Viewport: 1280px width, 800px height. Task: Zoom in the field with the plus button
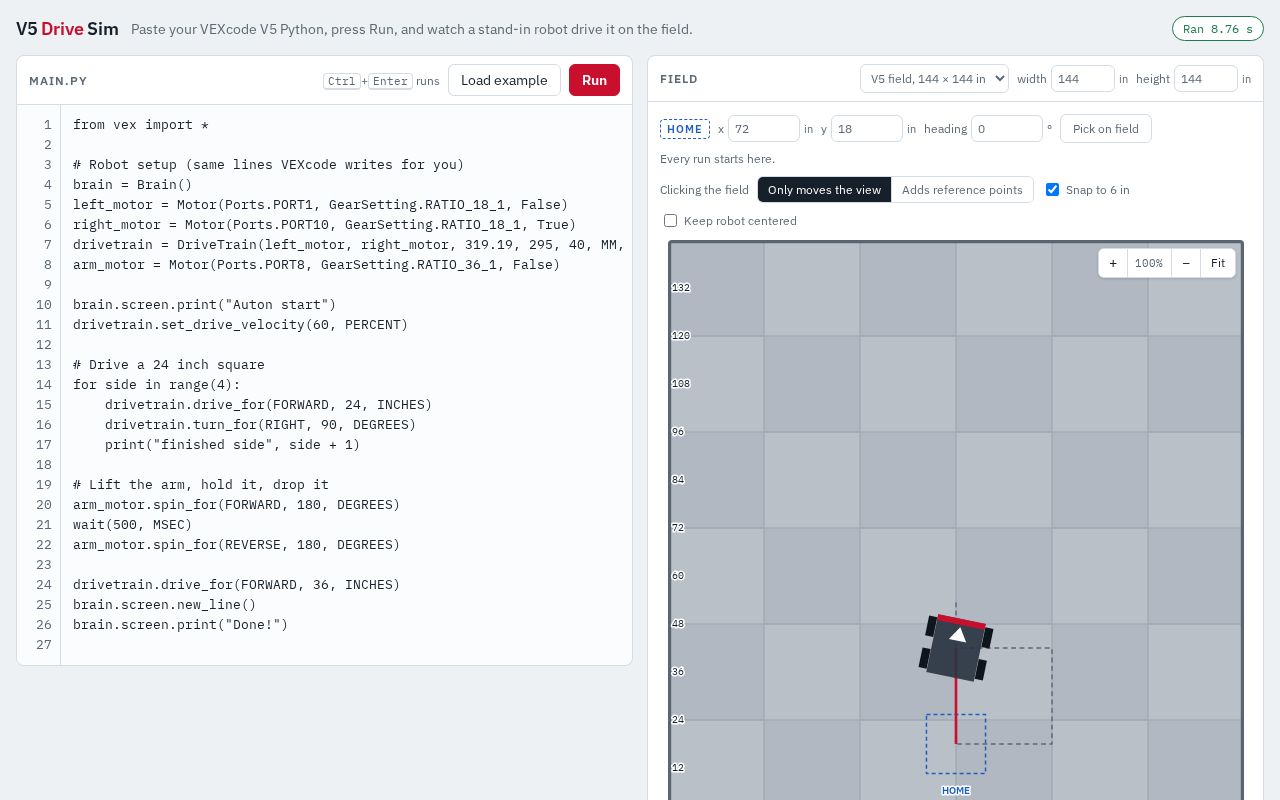1113,263
